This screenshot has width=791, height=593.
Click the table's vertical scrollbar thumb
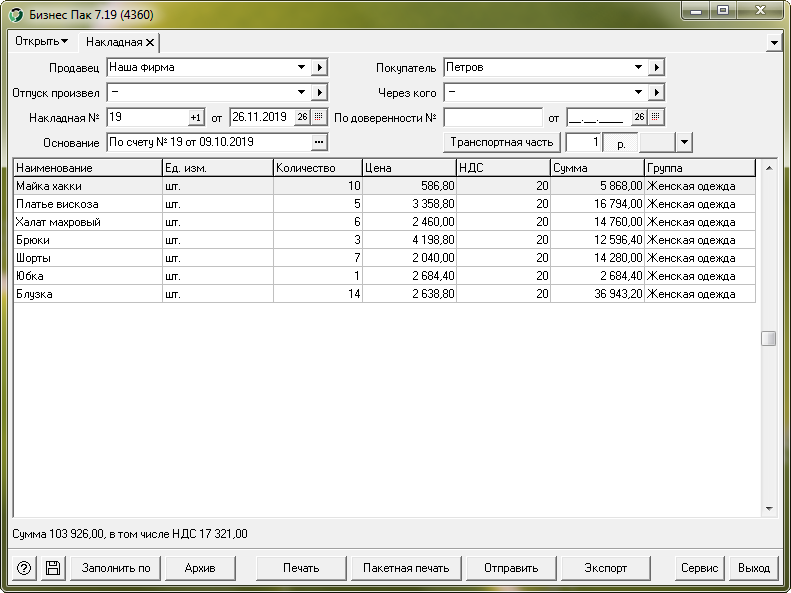(x=768, y=338)
